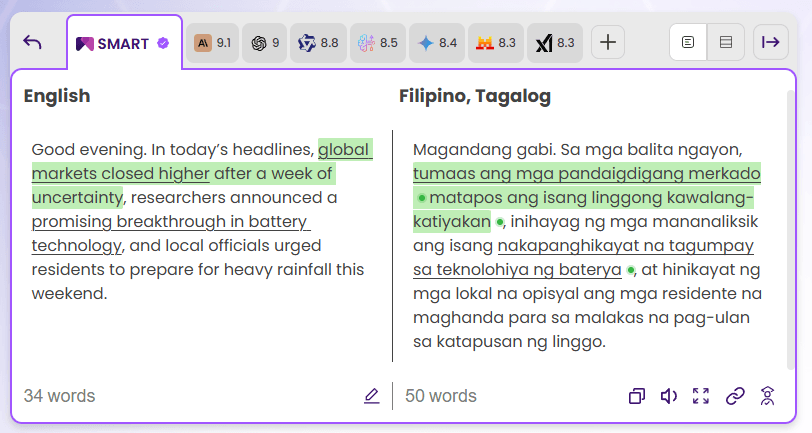Click the "34 words" source count
This screenshot has height=433, width=812.
pyautogui.click(x=60, y=396)
